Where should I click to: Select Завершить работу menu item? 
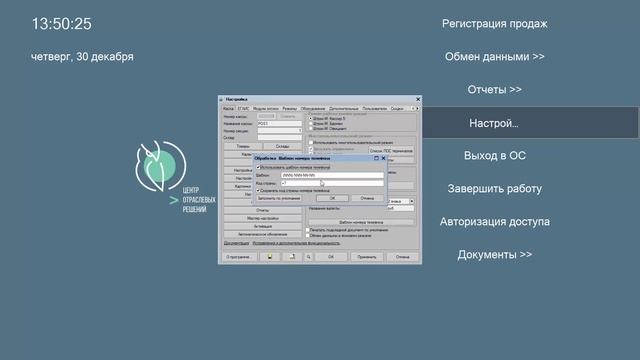pos(494,189)
